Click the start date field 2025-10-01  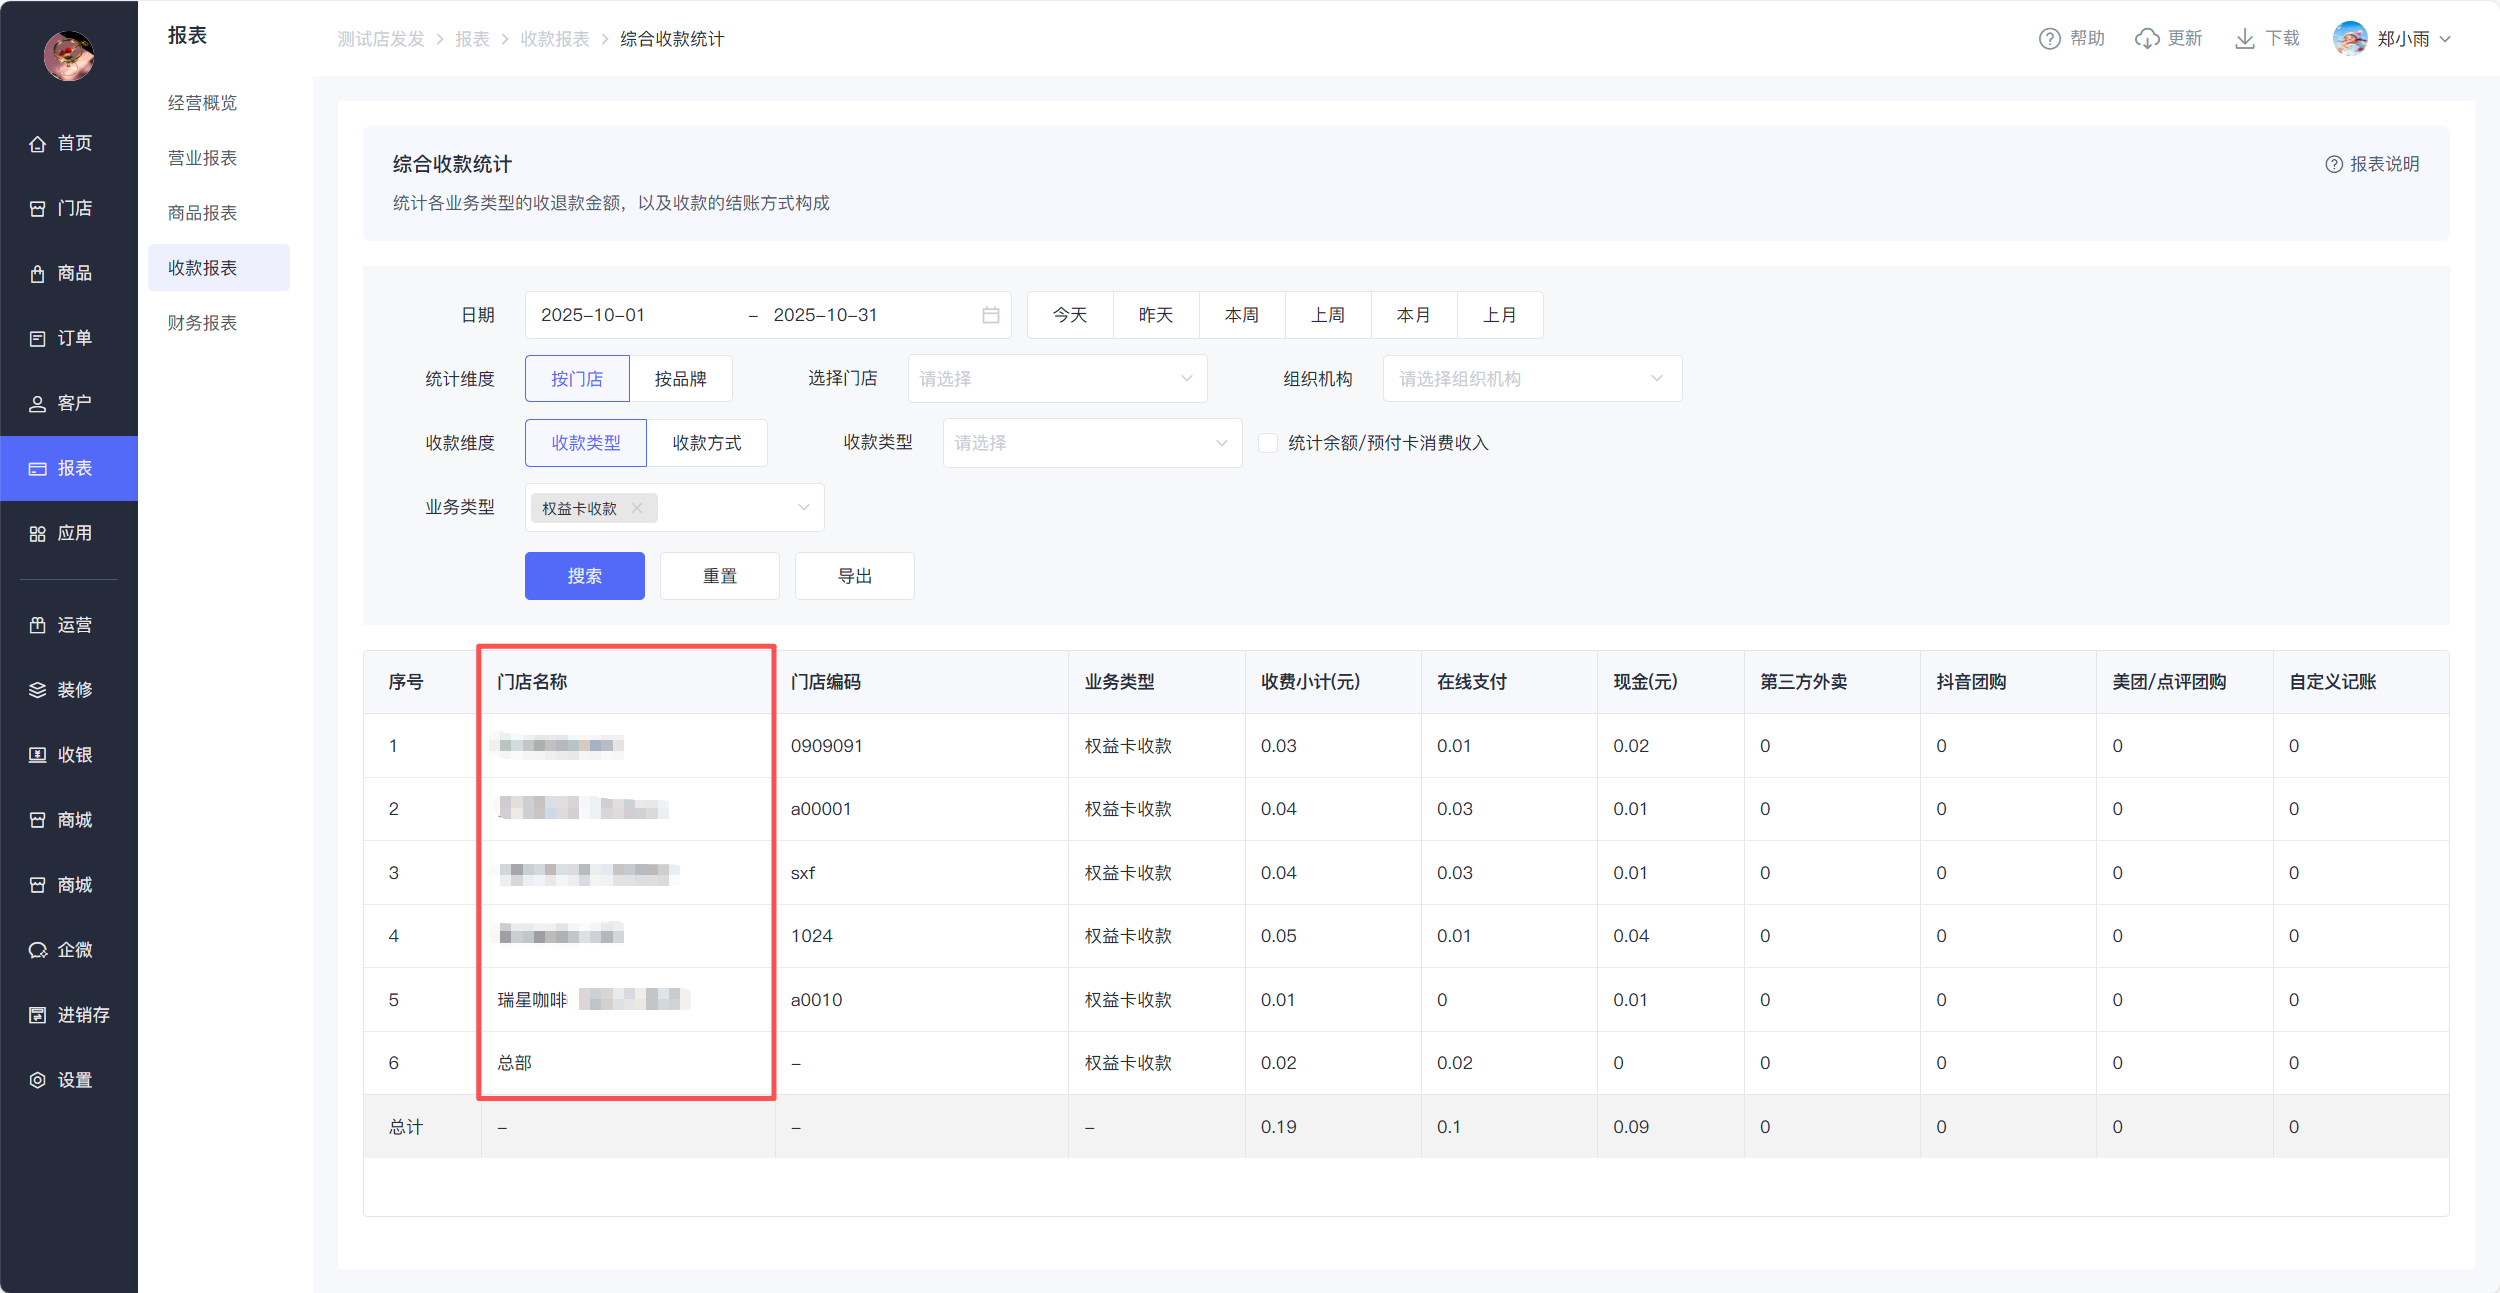click(x=593, y=315)
